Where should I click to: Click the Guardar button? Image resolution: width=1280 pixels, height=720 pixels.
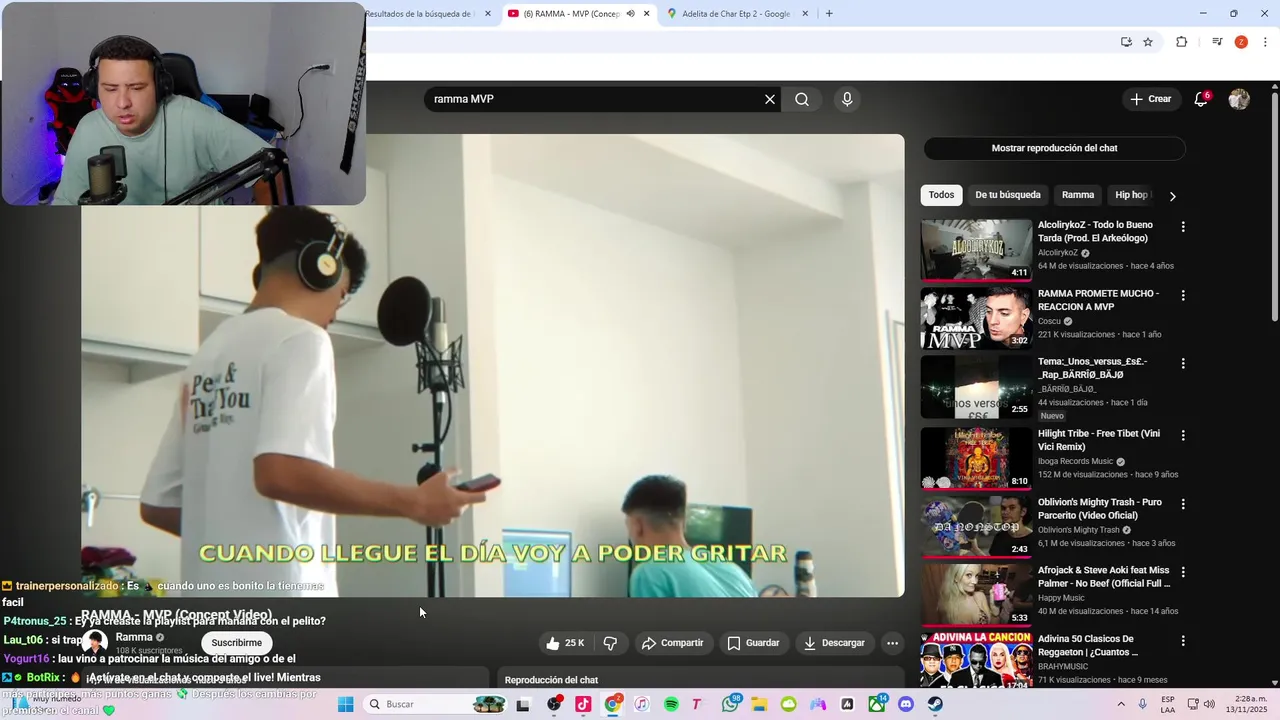pyautogui.click(x=753, y=643)
